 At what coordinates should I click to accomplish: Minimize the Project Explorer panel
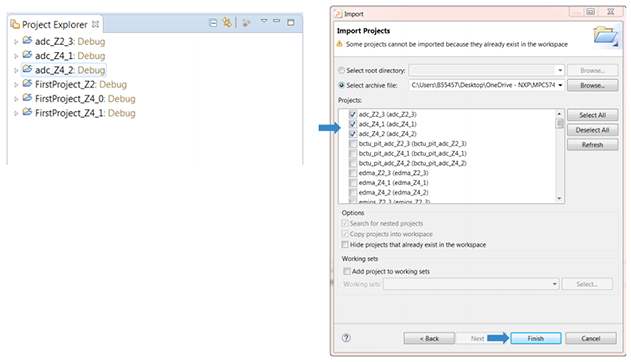[x=276, y=21]
